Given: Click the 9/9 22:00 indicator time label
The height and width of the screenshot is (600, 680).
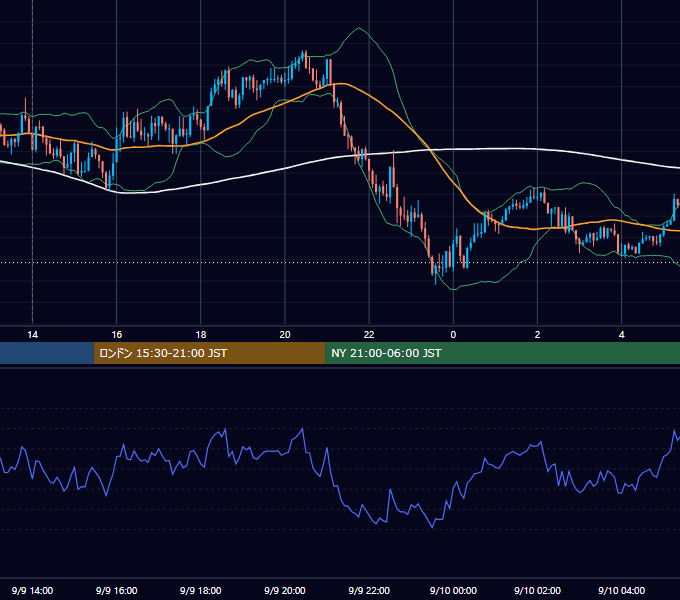Looking at the screenshot, I should coord(369,590).
